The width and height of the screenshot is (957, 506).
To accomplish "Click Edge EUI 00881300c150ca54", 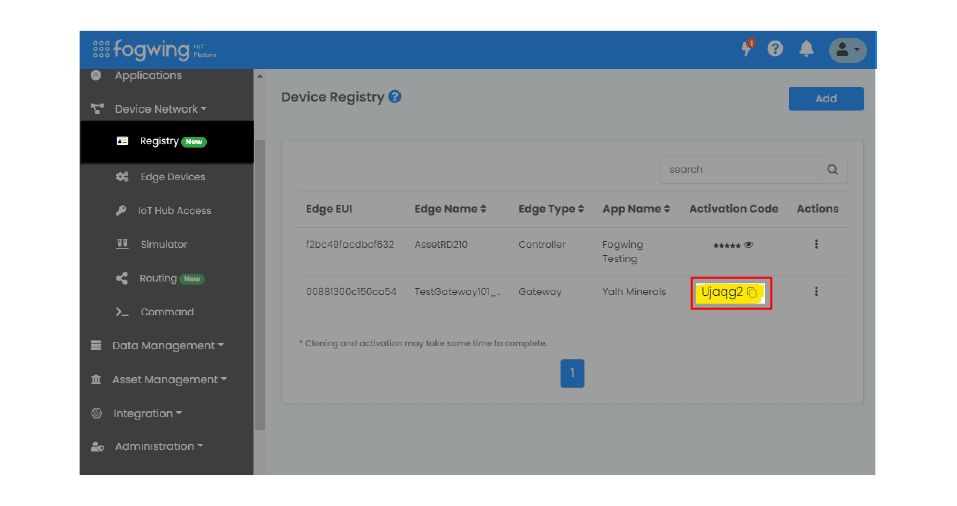I will pos(351,292).
